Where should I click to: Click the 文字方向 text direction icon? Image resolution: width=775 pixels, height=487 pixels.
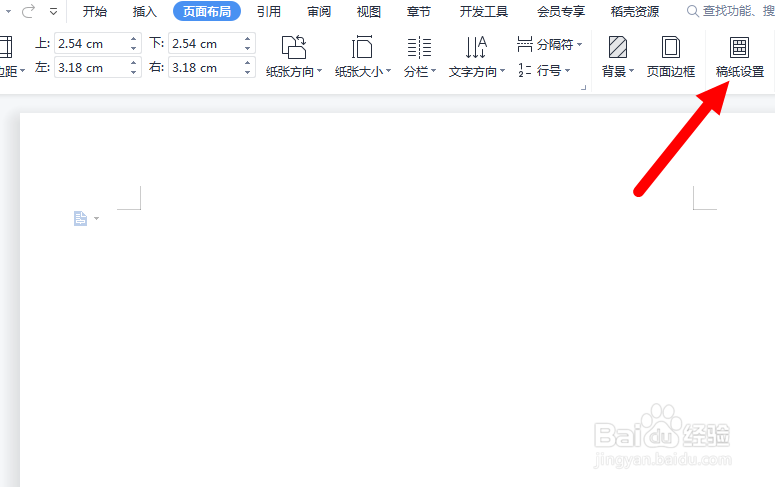coord(476,48)
